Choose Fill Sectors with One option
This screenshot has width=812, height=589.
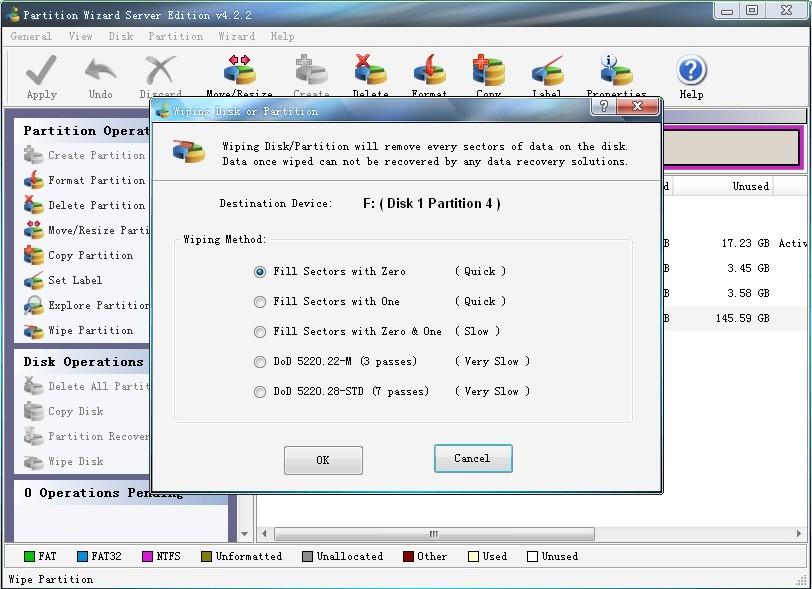(260, 301)
